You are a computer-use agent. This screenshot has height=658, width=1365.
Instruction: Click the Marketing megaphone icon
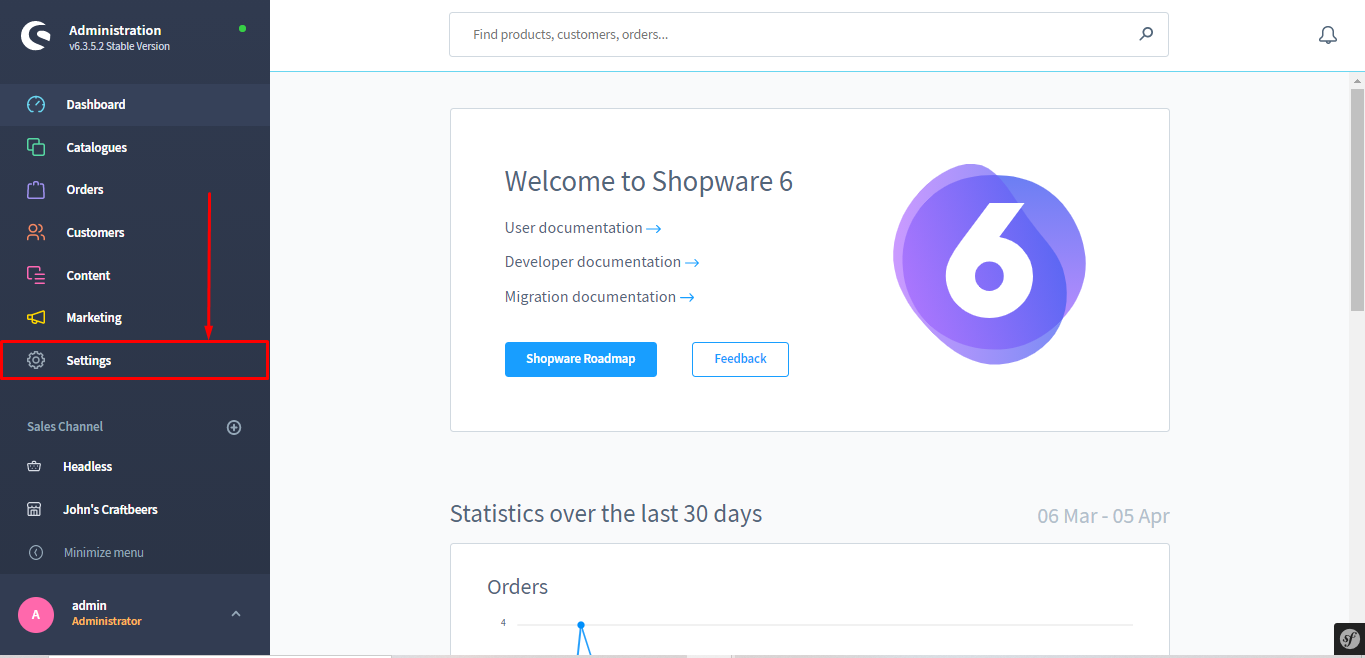[x=36, y=317]
